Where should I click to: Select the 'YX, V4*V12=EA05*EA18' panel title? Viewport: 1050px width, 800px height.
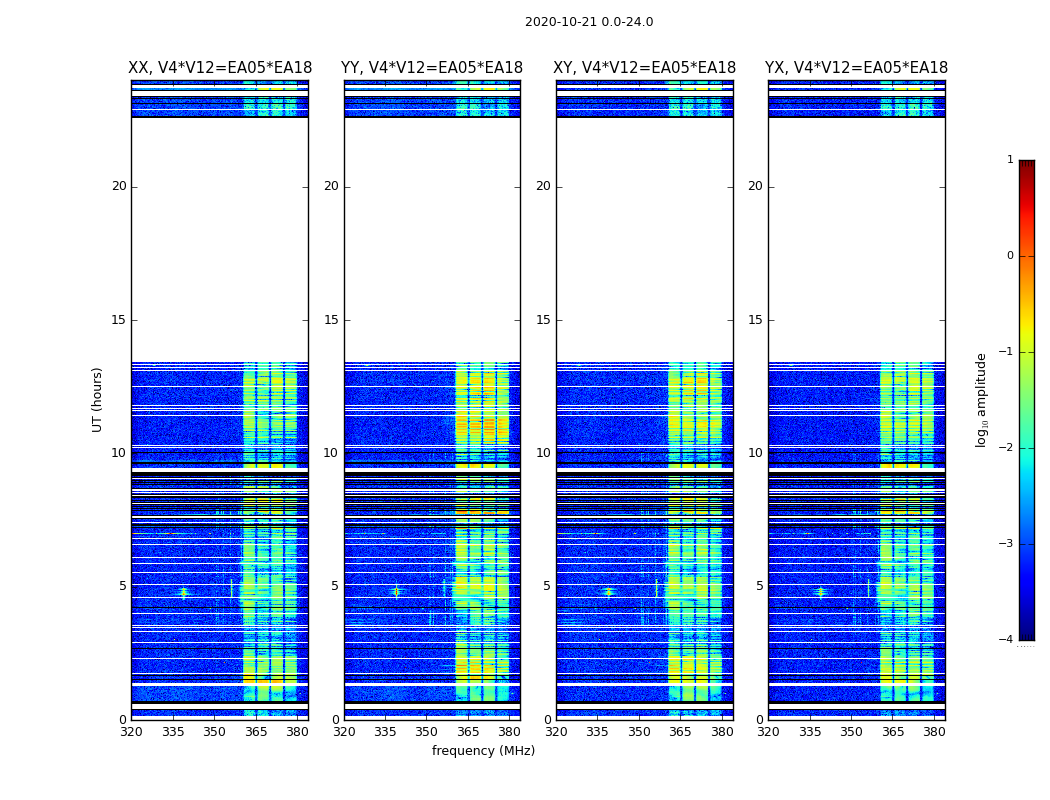click(x=856, y=68)
